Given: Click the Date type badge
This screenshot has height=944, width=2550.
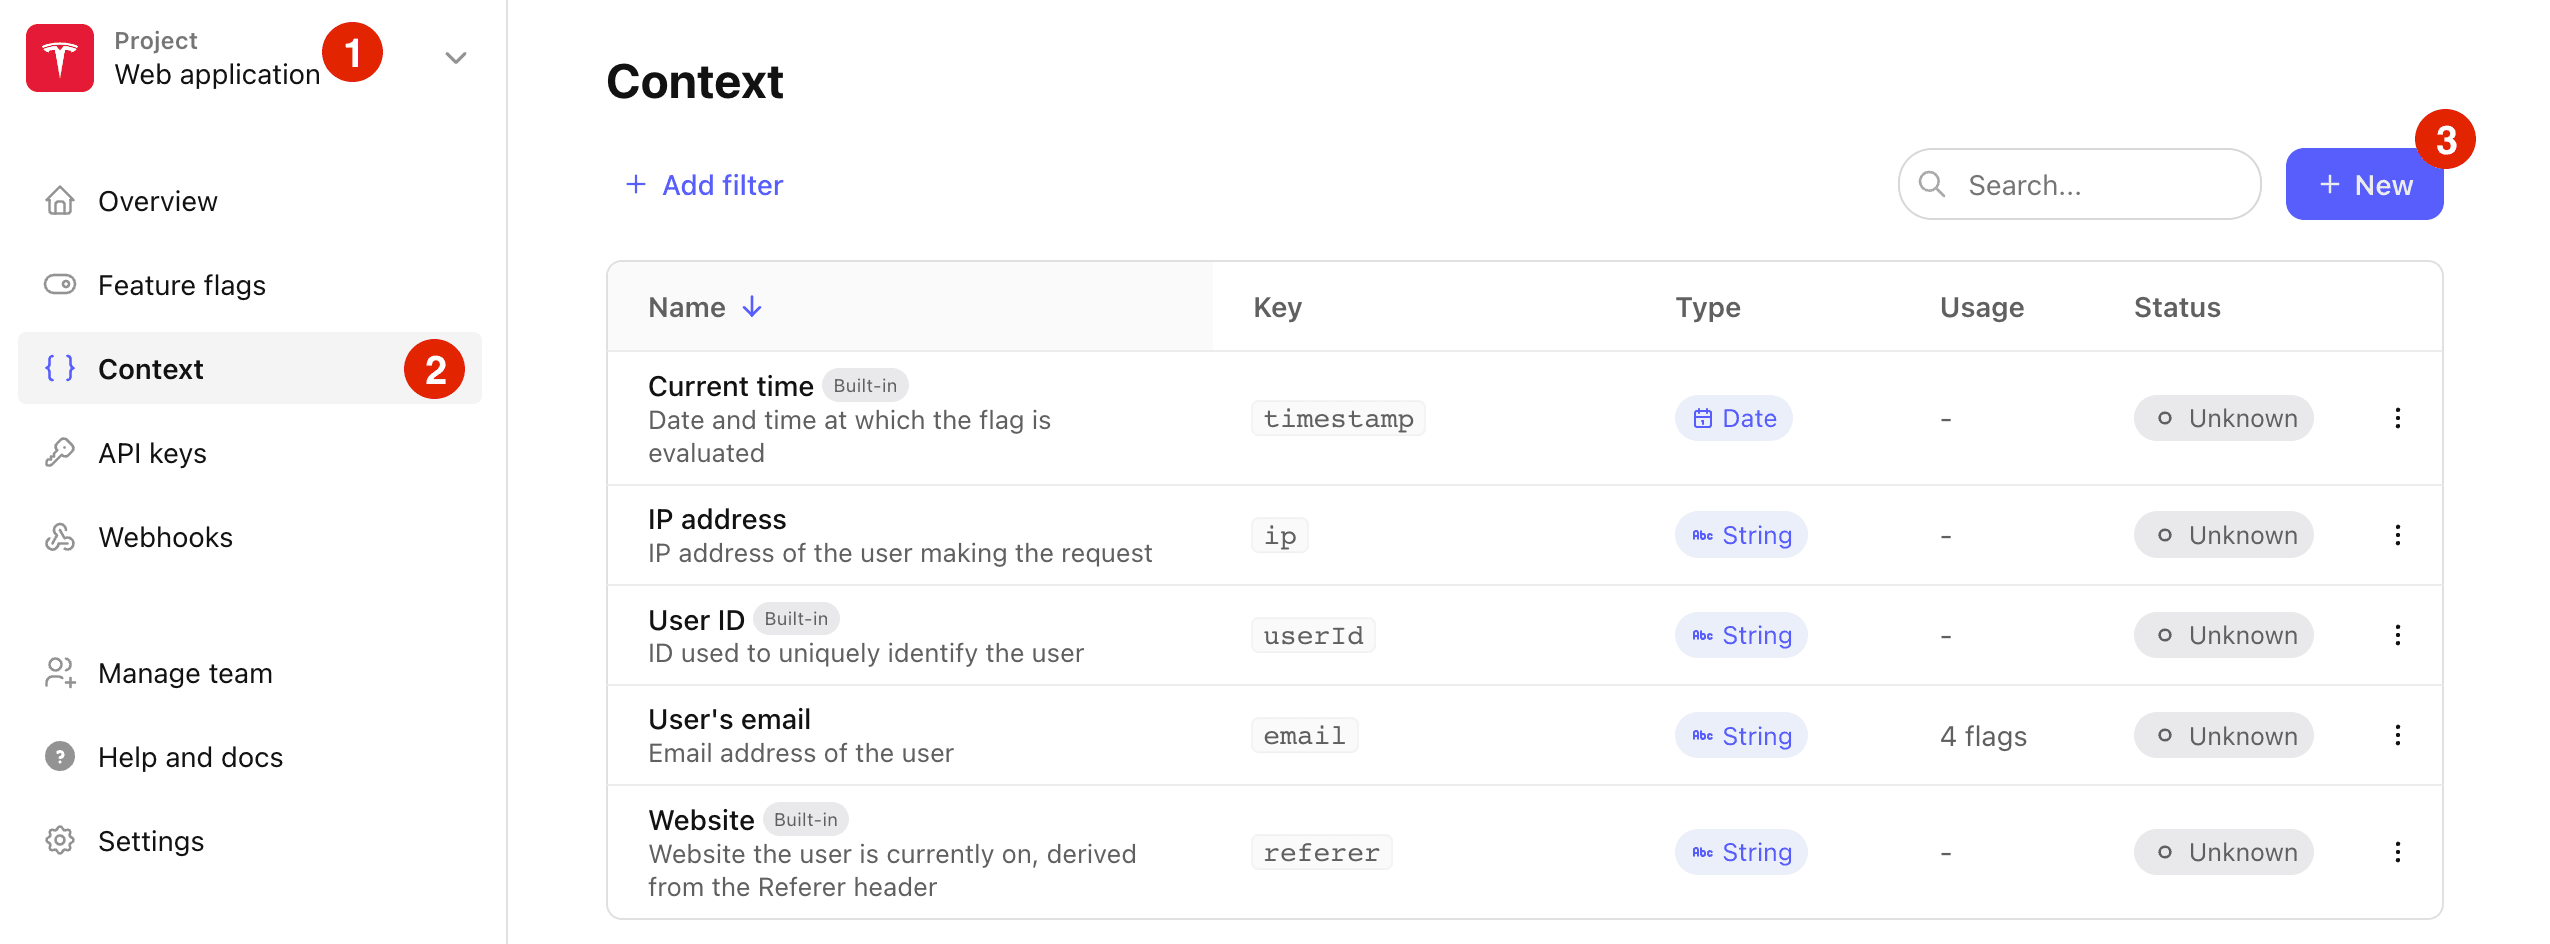Looking at the screenshot, I should [1734, 418].
